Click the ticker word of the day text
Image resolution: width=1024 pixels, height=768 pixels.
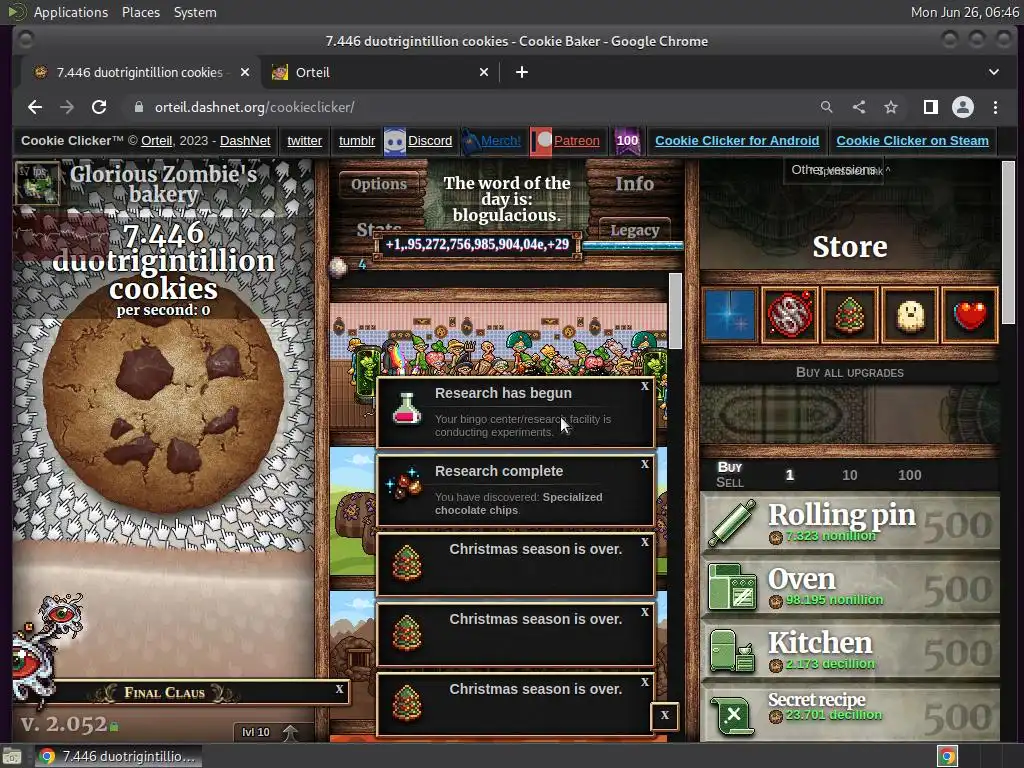pyautogui.click(x=507, y=199)
